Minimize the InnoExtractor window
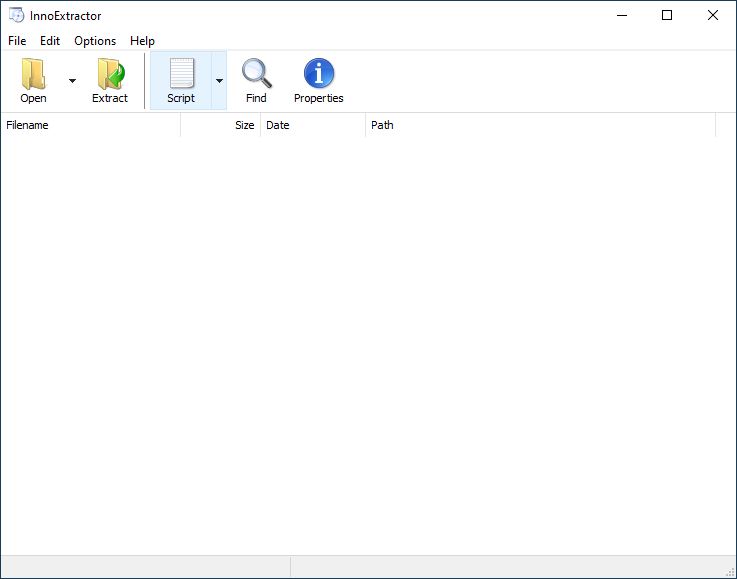Image resolution: width=737 pixels, height=579 pixels. pos(622,15)
